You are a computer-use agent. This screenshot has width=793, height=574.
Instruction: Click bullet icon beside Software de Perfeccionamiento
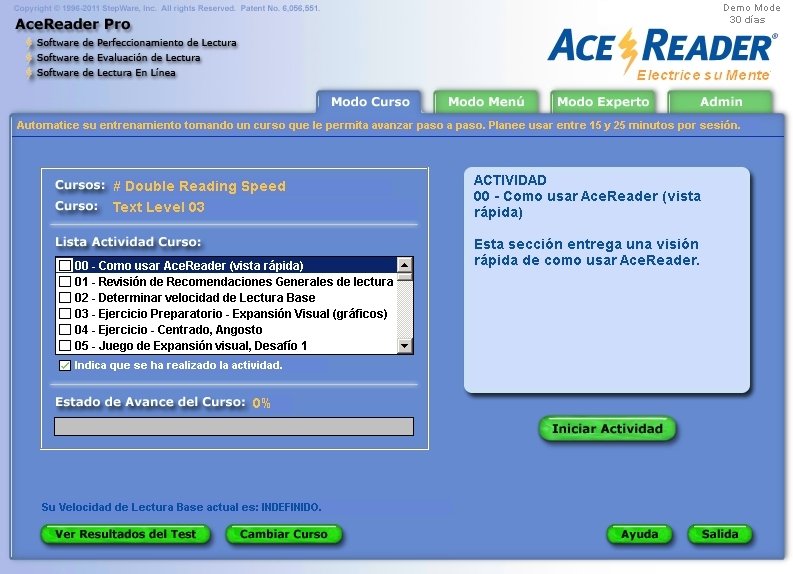click(x=30, y=43)
